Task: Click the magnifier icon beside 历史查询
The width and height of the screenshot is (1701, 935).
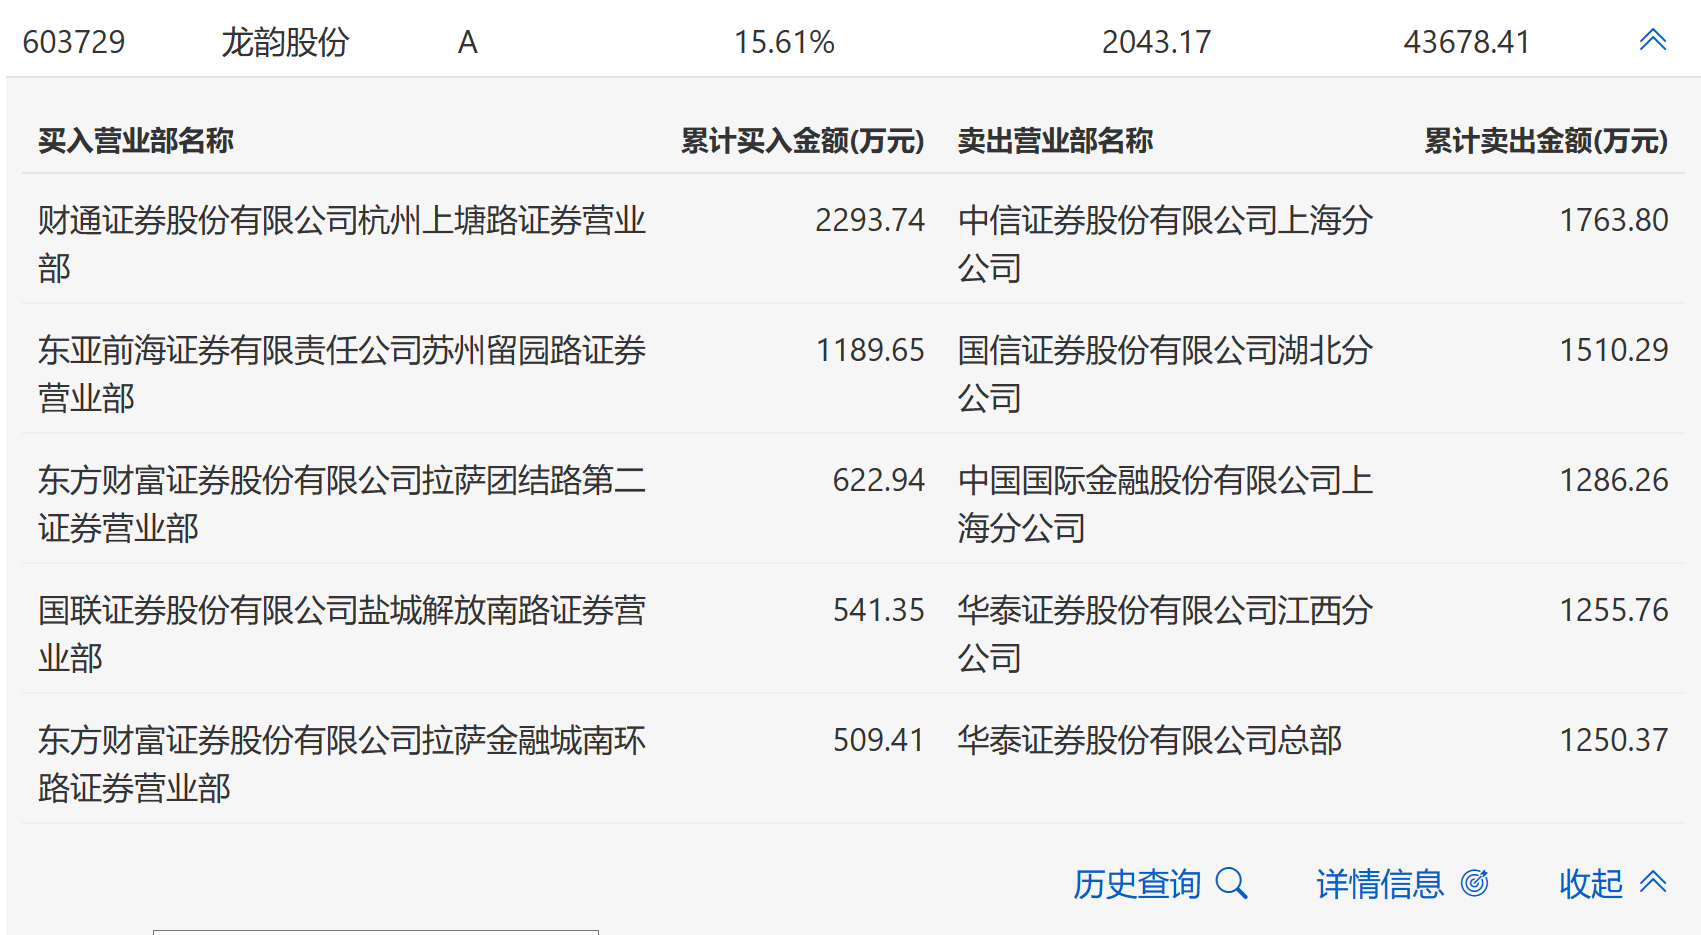Action: pyautogui.click(x=1231, y=883)
